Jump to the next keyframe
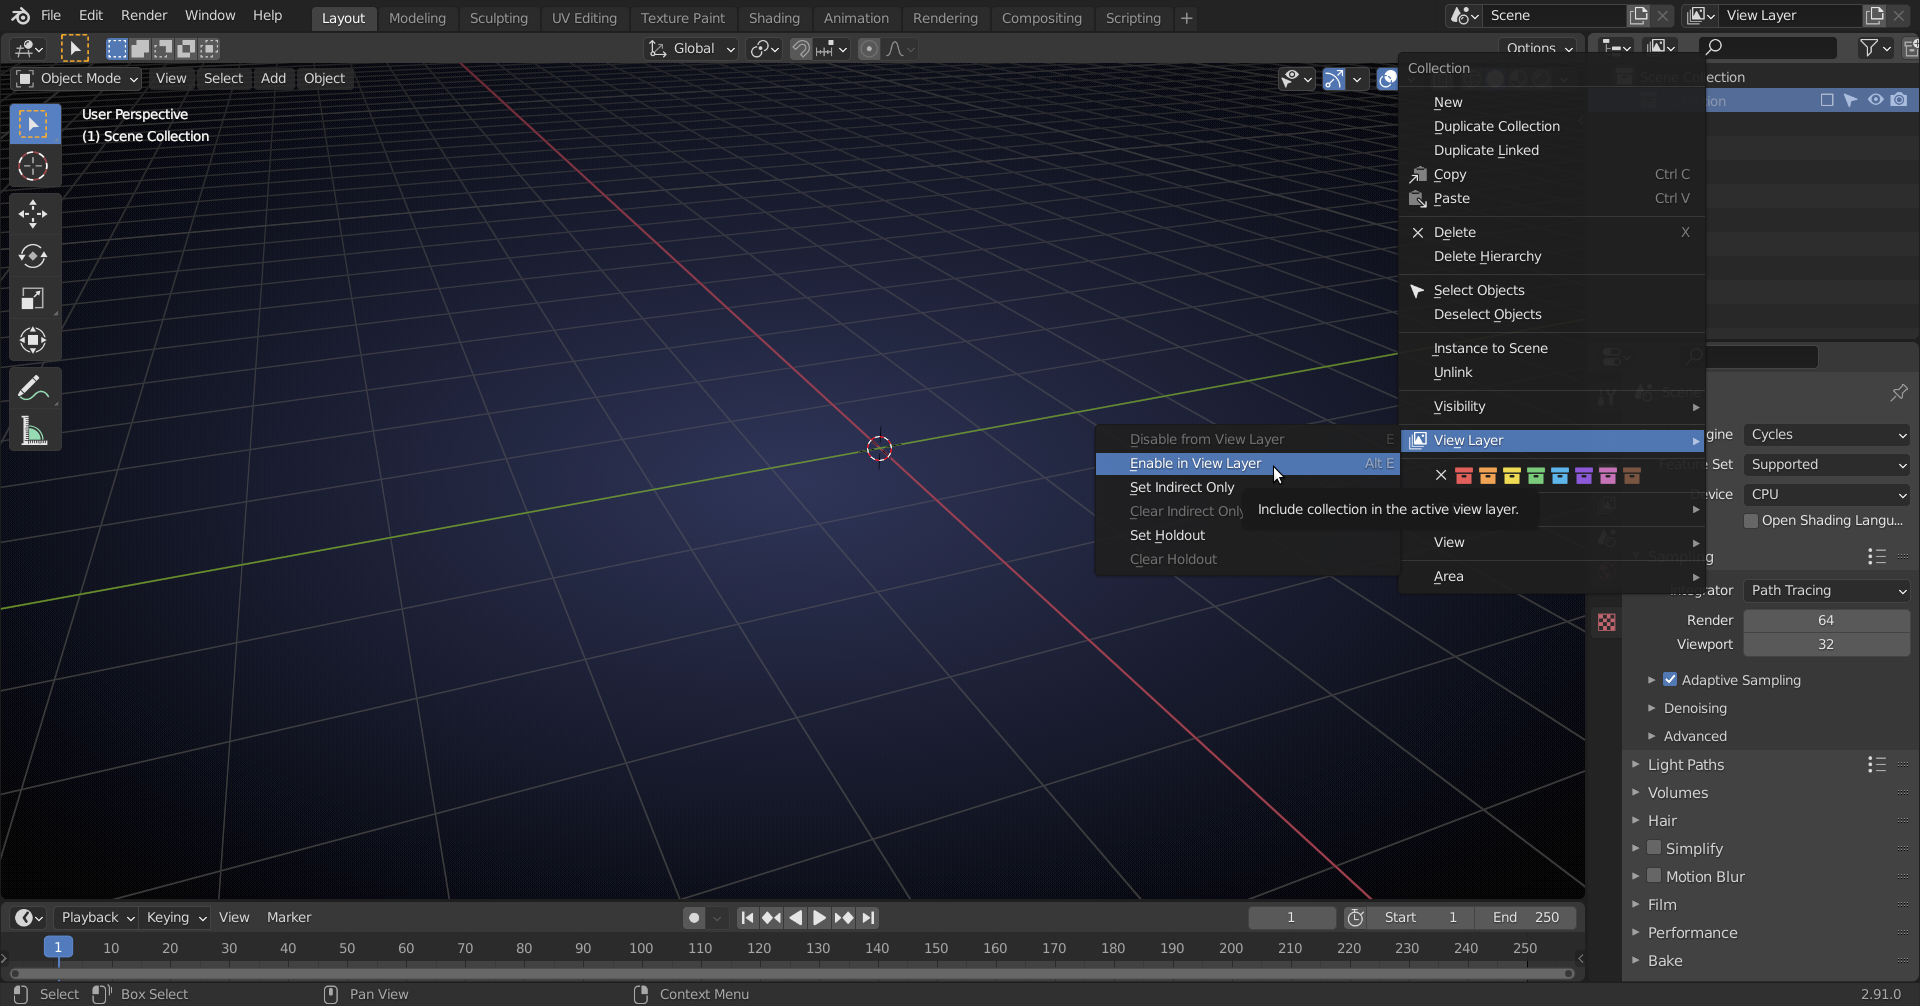 [843, 918]
